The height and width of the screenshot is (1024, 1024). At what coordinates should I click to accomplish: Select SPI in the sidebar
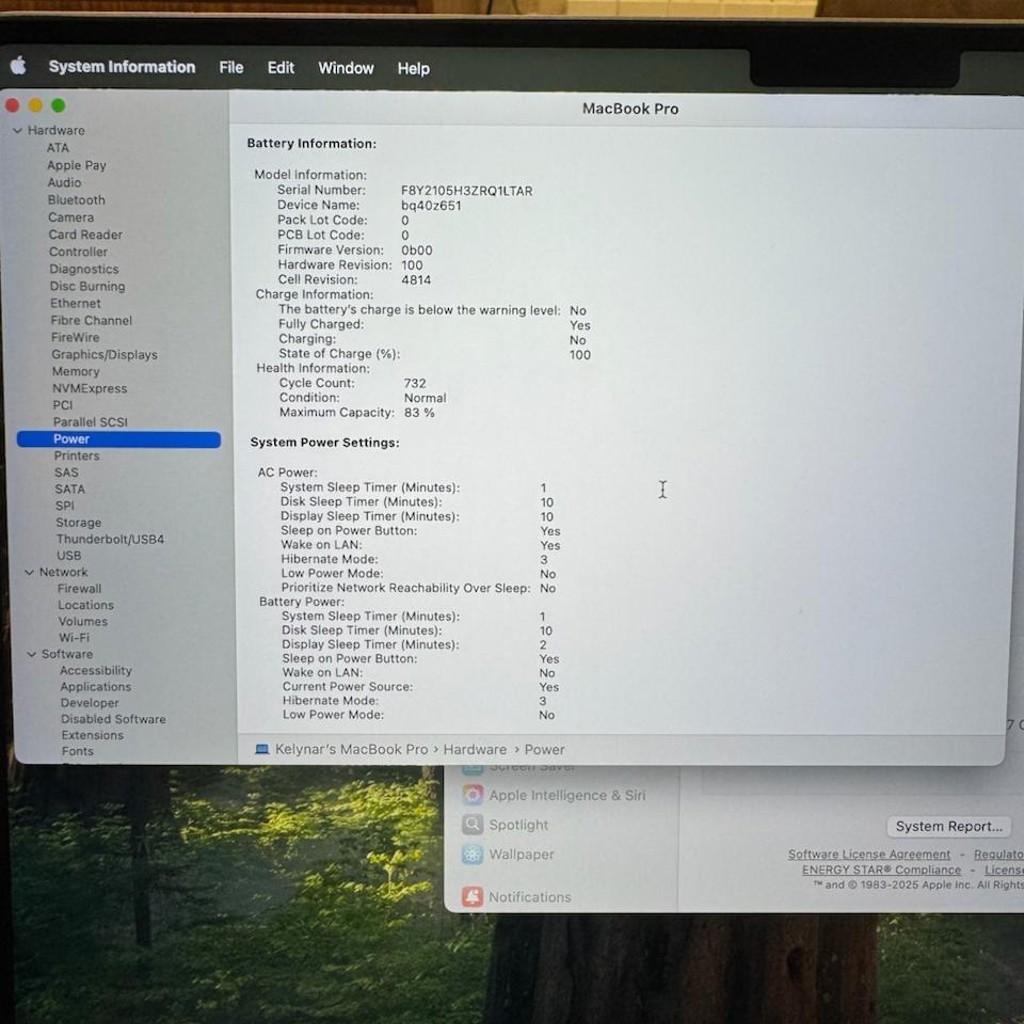tap(65, 505)
